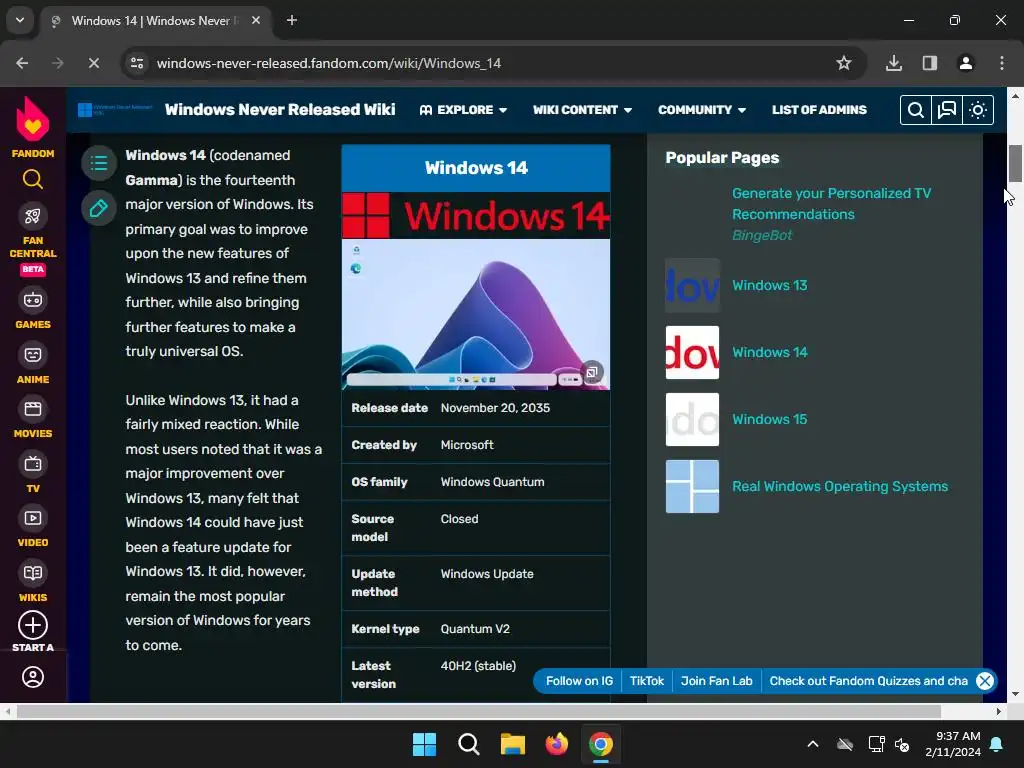Open the table of contents icon

(x=99, y=163)
